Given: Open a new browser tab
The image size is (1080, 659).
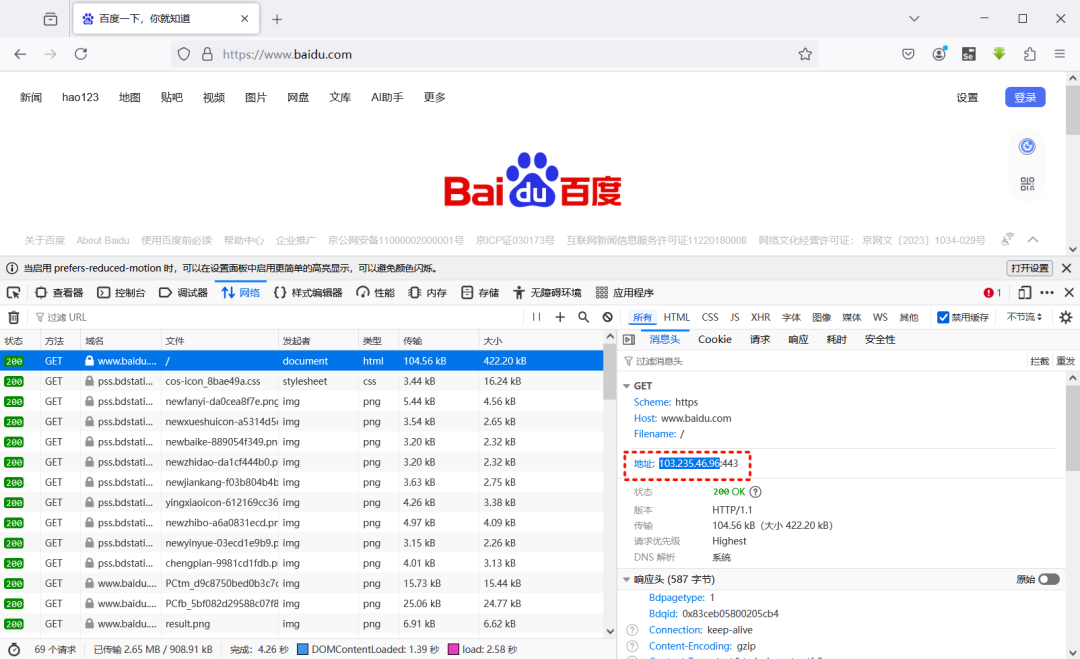Looking at the screenshot, I should [x=277, y=19].
